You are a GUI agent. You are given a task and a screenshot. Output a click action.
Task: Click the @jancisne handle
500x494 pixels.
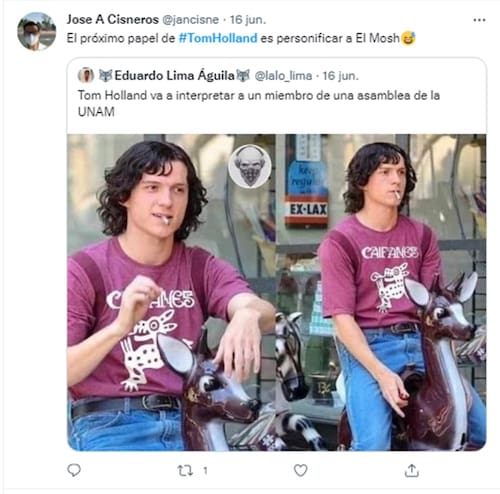point(190,20)
